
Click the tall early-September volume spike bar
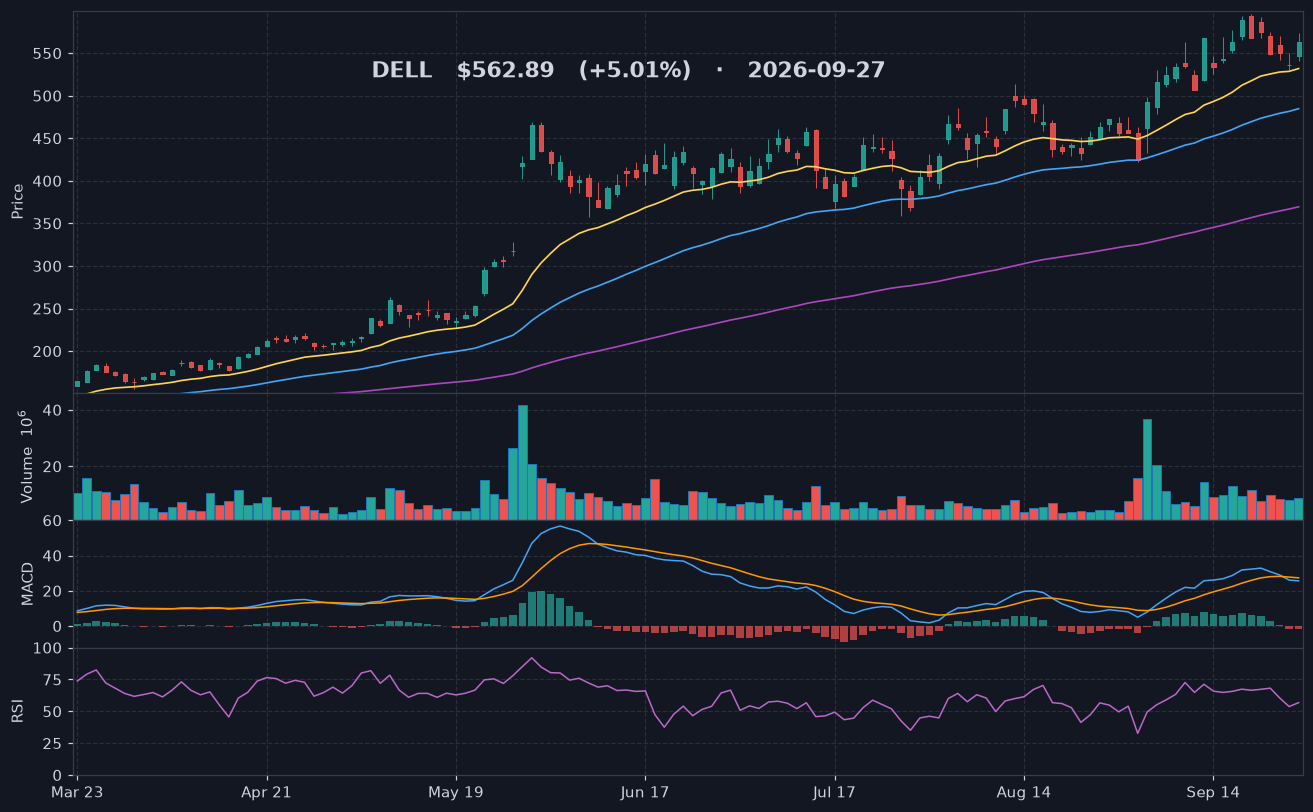point(1147,469)
